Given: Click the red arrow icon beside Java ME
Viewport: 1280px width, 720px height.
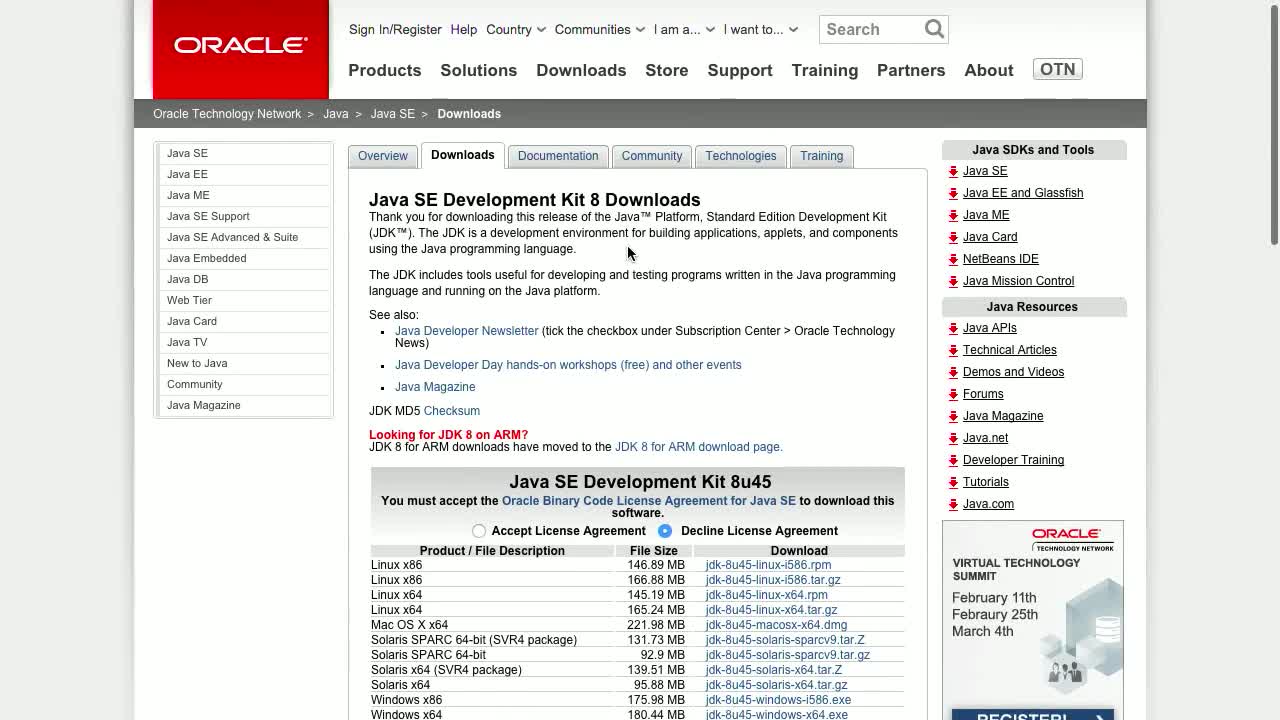Looking at the screenshot, I should (953, 215).
